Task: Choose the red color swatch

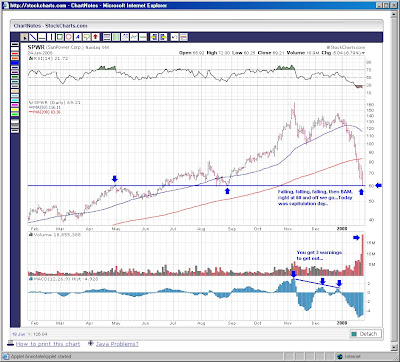Action: [15, 53]
